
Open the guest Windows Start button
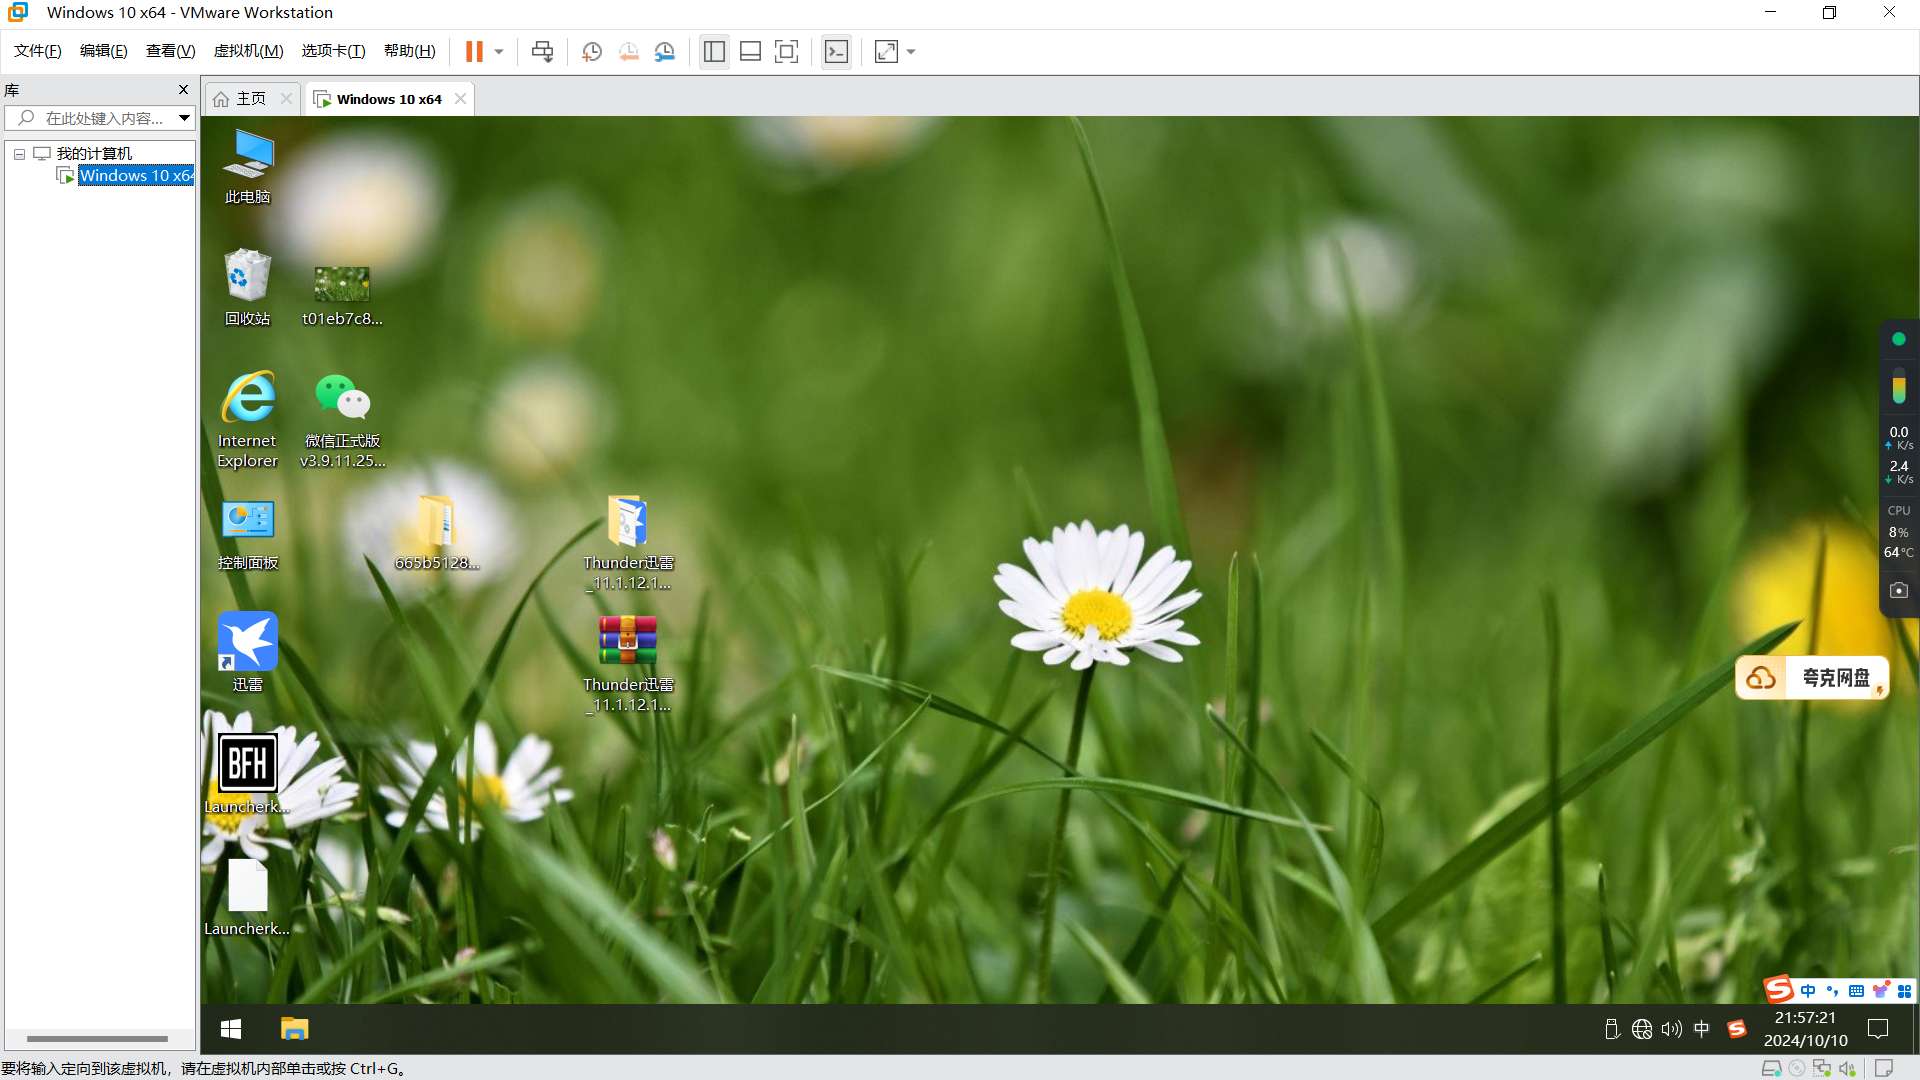231,1029
